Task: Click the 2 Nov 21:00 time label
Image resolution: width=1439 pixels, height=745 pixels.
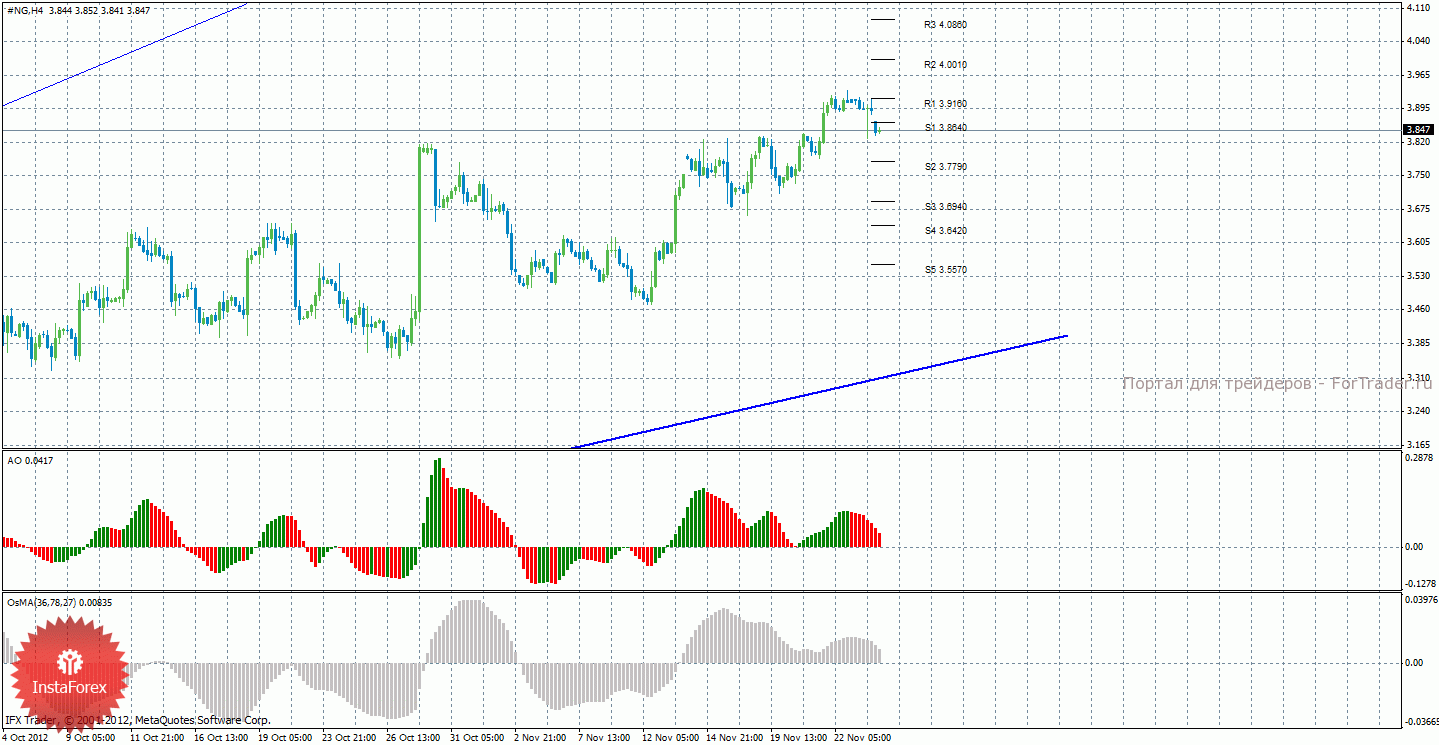Action: [x=541, y=738]
